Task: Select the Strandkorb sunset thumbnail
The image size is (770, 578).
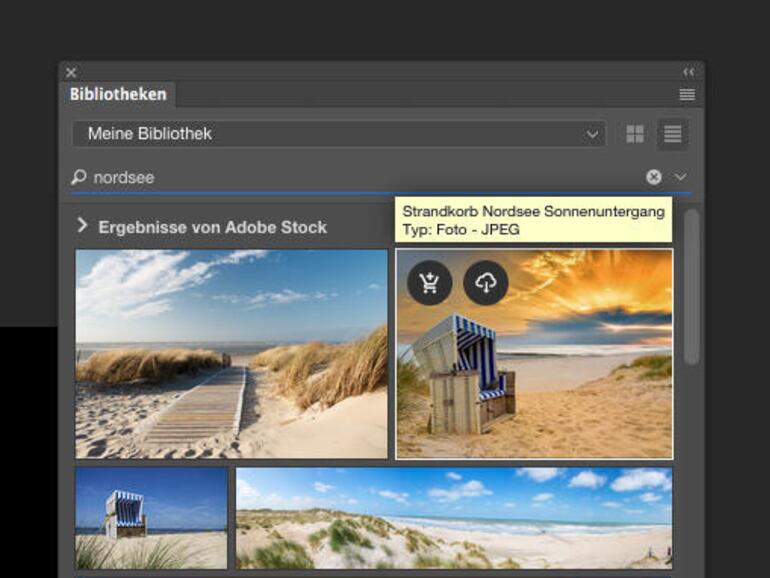Action: tap(534, 354)
